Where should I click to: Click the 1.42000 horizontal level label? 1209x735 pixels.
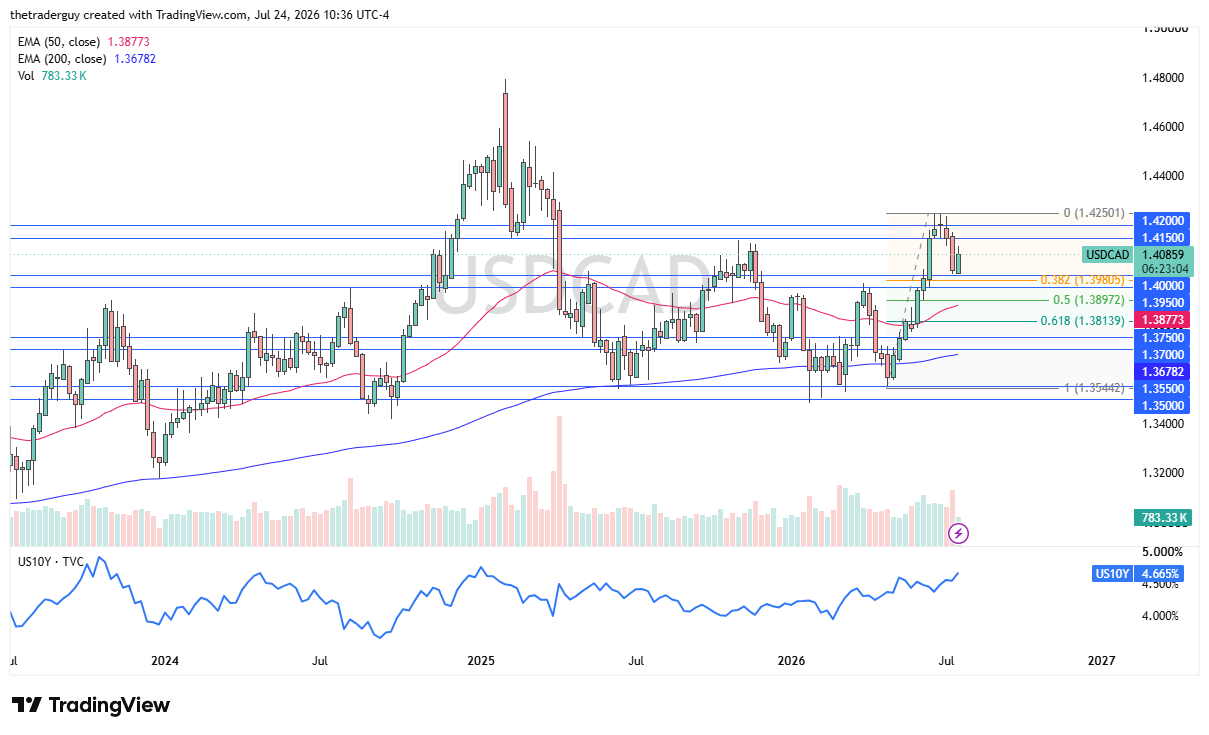1163,220
